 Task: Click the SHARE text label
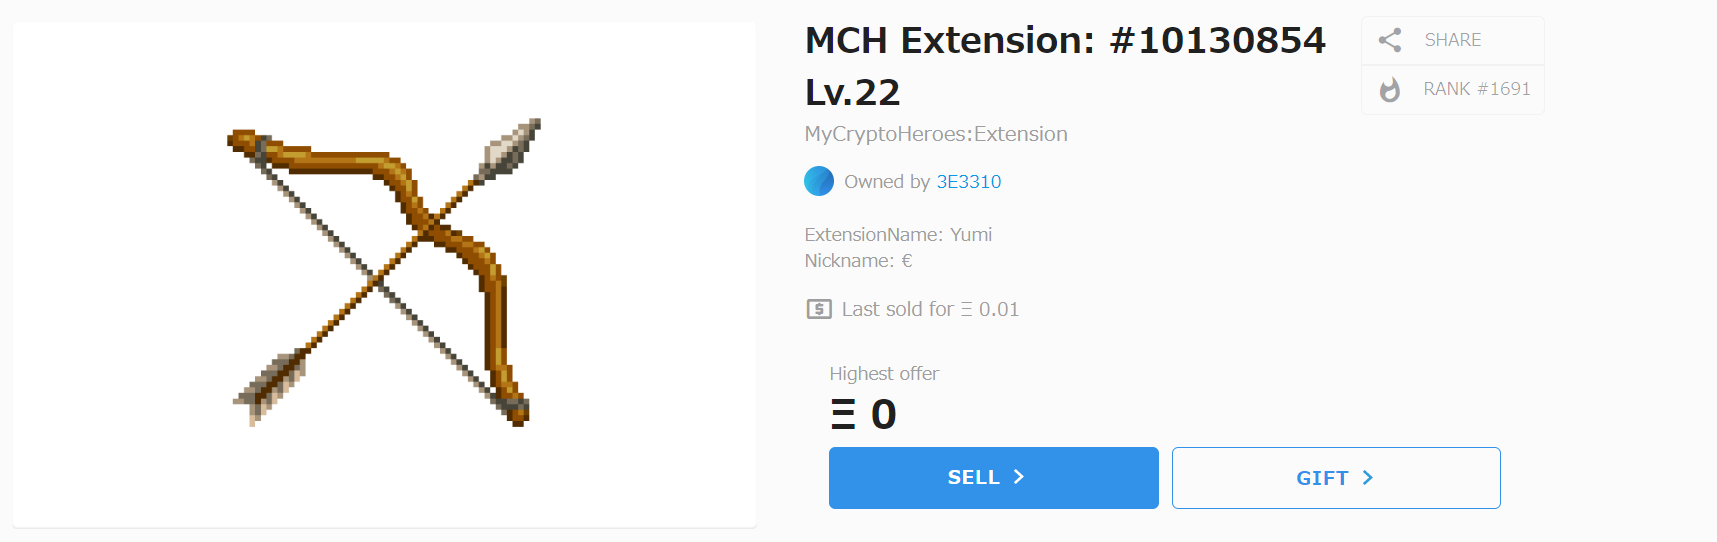coord(1452,40)
